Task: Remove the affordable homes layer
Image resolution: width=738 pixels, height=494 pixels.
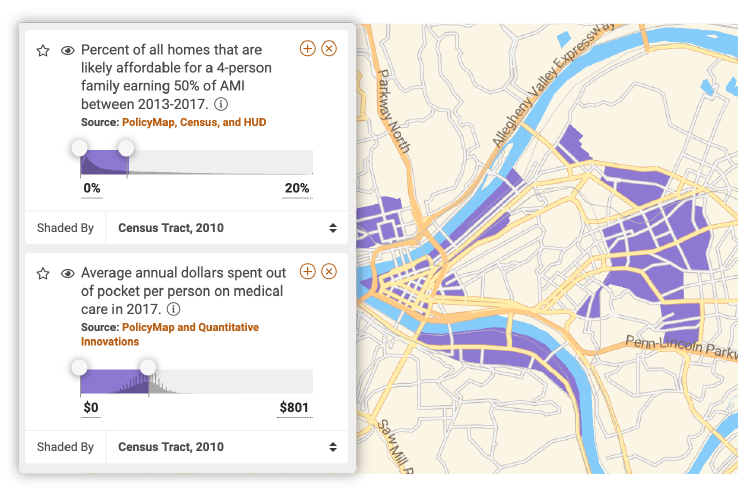Action: point(329,48)
